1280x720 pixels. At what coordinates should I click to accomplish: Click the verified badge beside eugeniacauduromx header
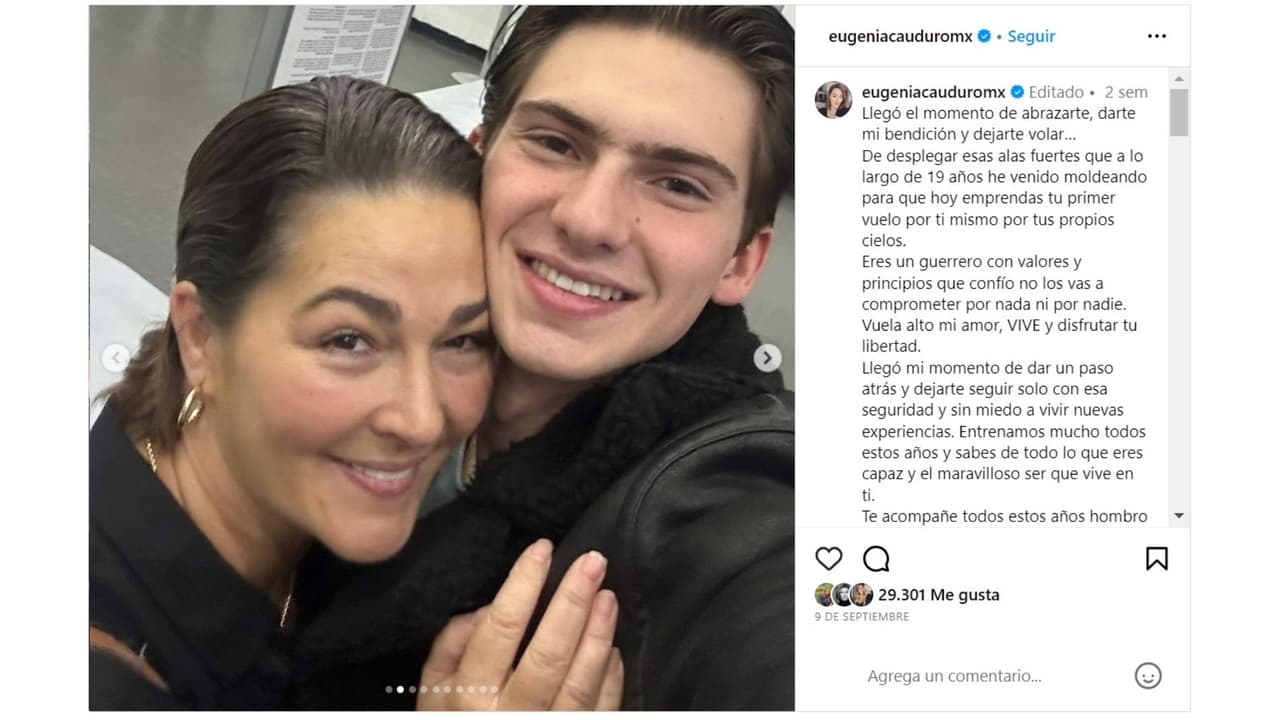pyautogui.click(x=983, y=35)
